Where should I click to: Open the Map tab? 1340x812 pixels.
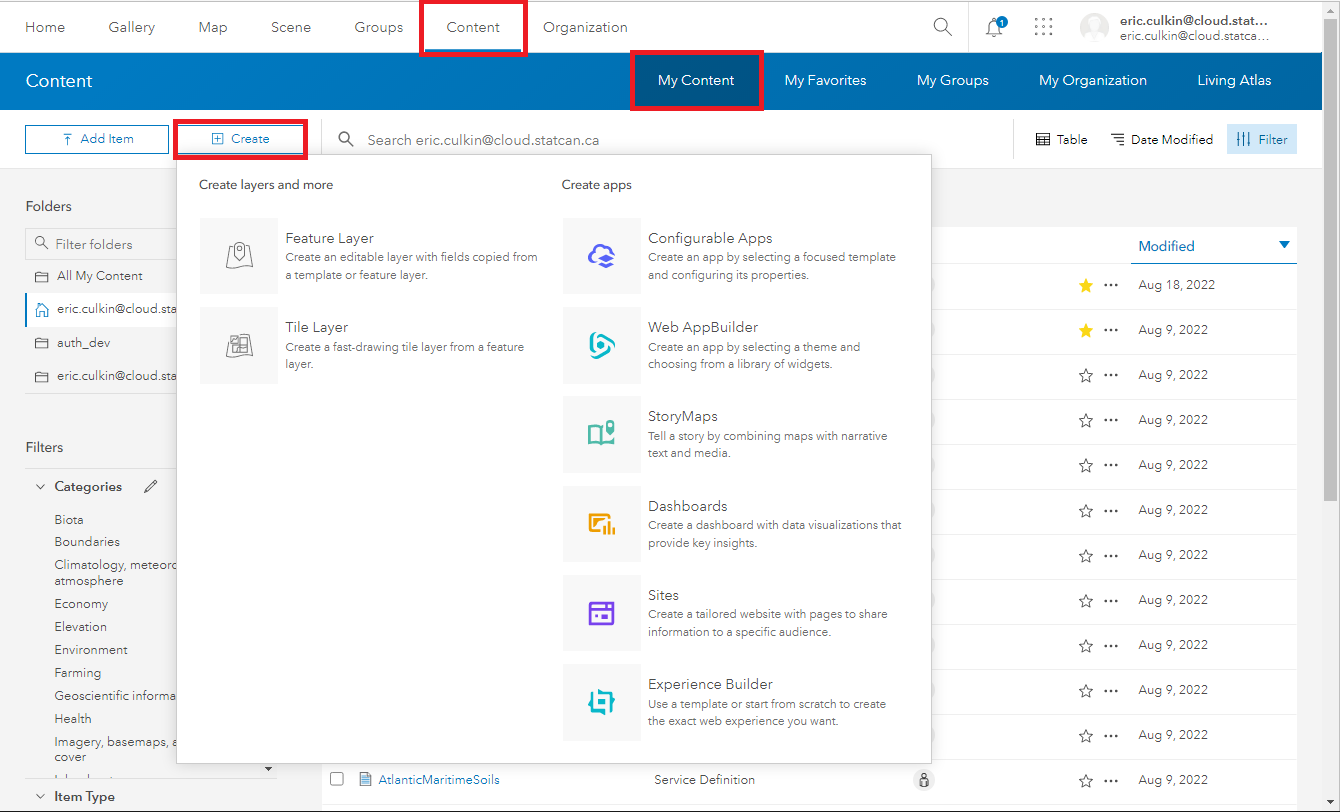click(213, 27)
